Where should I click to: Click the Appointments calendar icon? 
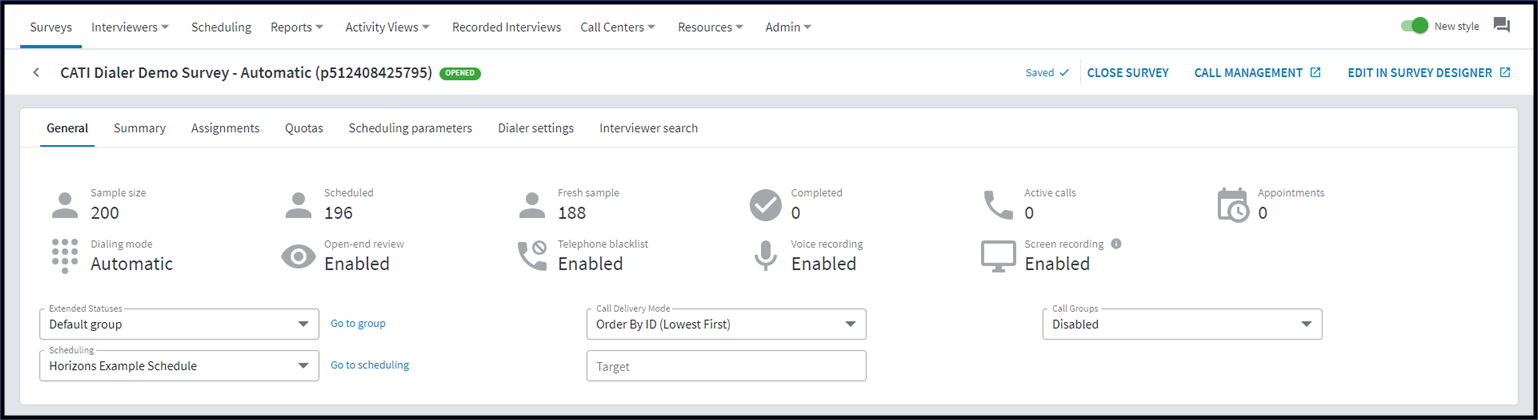(x=1233, y=204)
